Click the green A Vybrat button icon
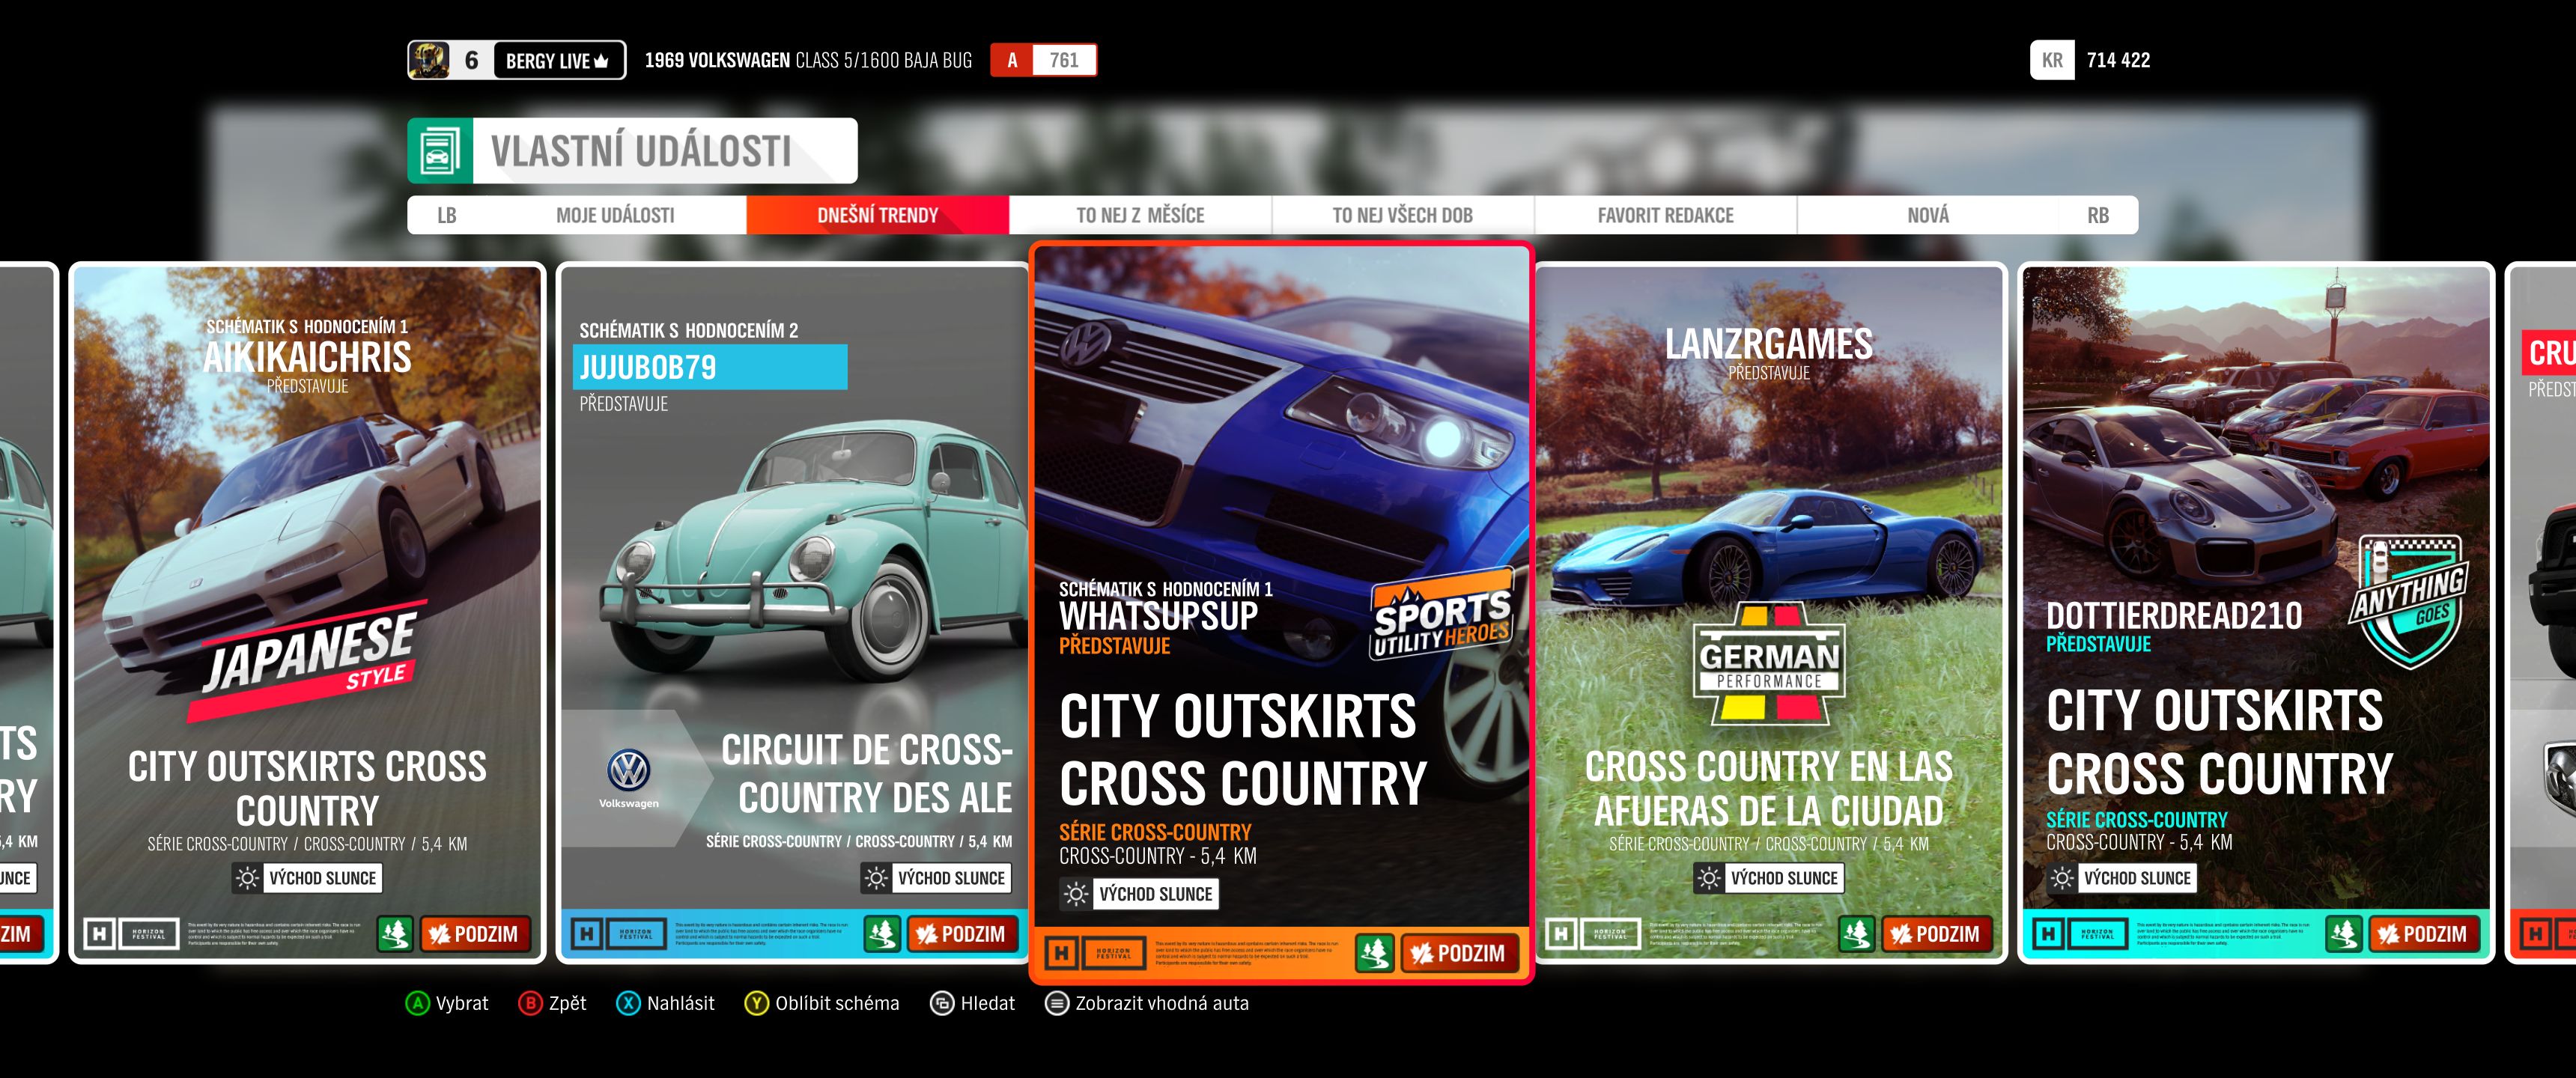 (x=417, y=1003)
